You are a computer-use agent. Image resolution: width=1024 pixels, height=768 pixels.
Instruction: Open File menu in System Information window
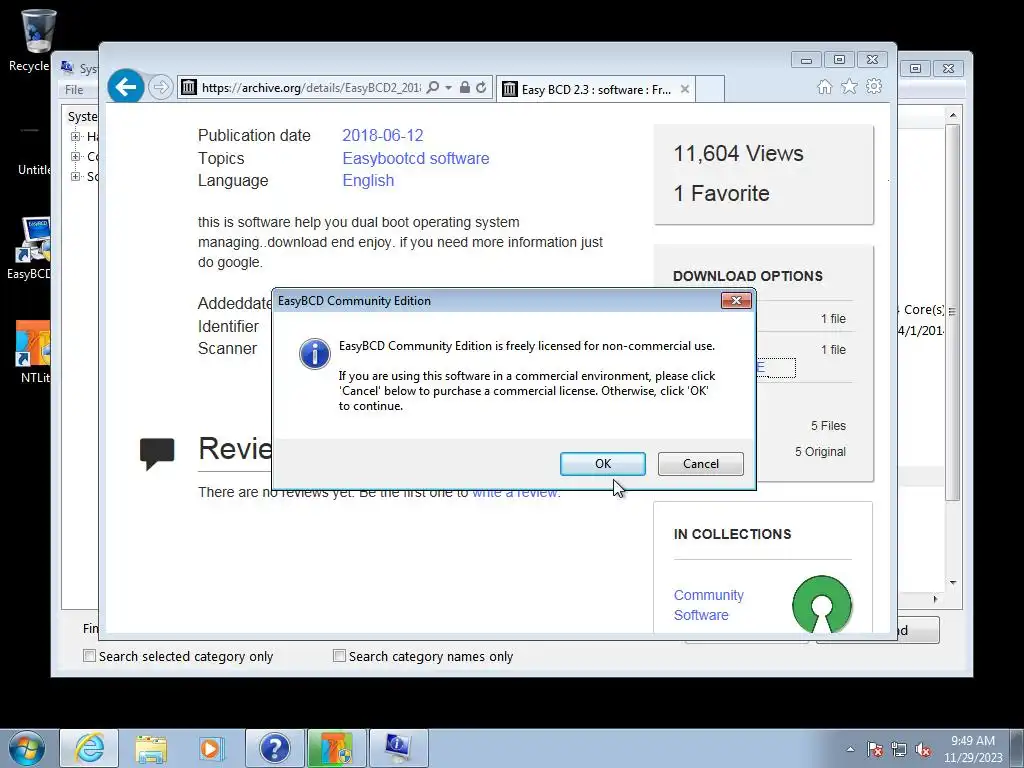tap(74, 89)
